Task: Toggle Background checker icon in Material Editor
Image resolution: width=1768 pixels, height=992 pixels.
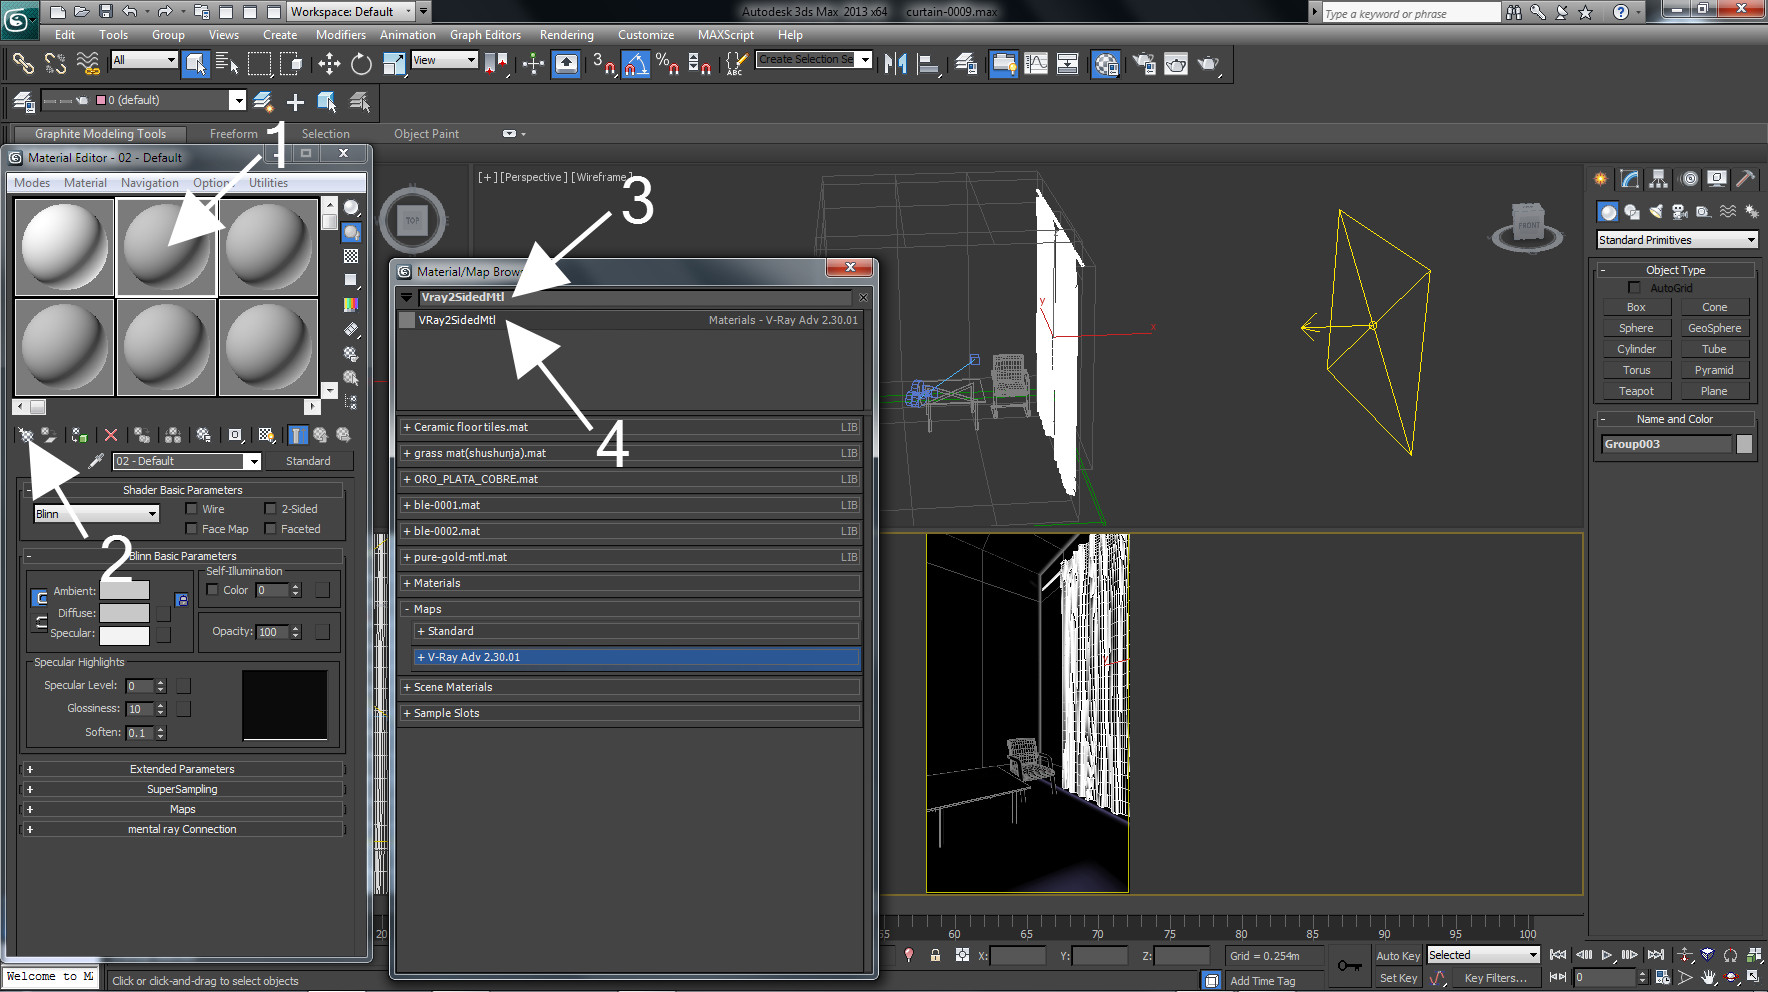Action: click(x=351, y=256)
